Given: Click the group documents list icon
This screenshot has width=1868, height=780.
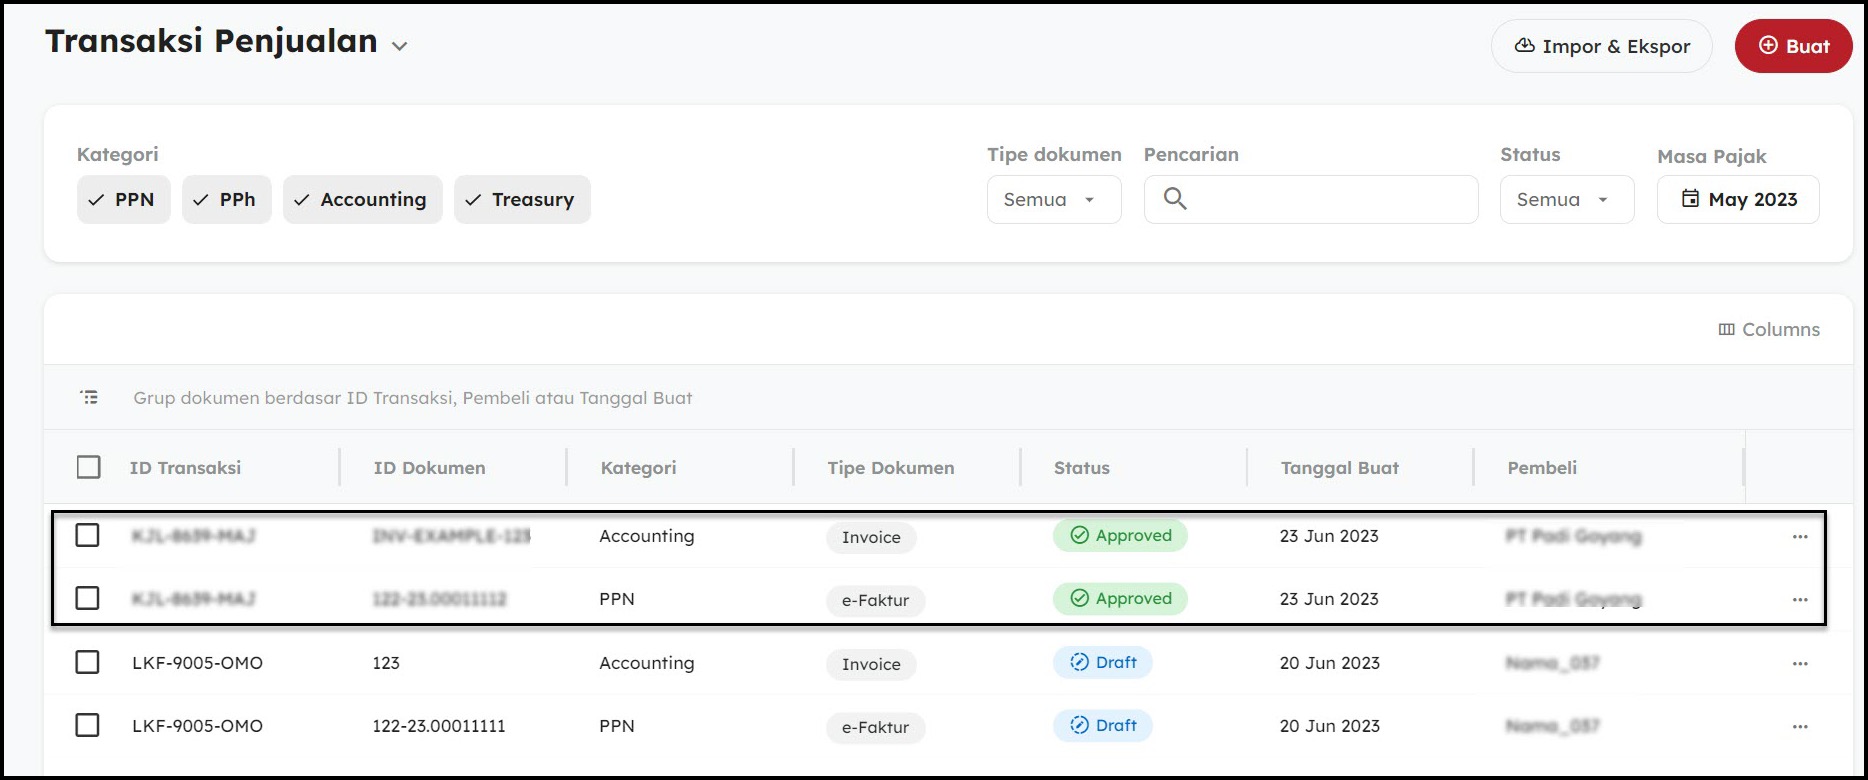Looking at the screenshot, I should 89,398.
